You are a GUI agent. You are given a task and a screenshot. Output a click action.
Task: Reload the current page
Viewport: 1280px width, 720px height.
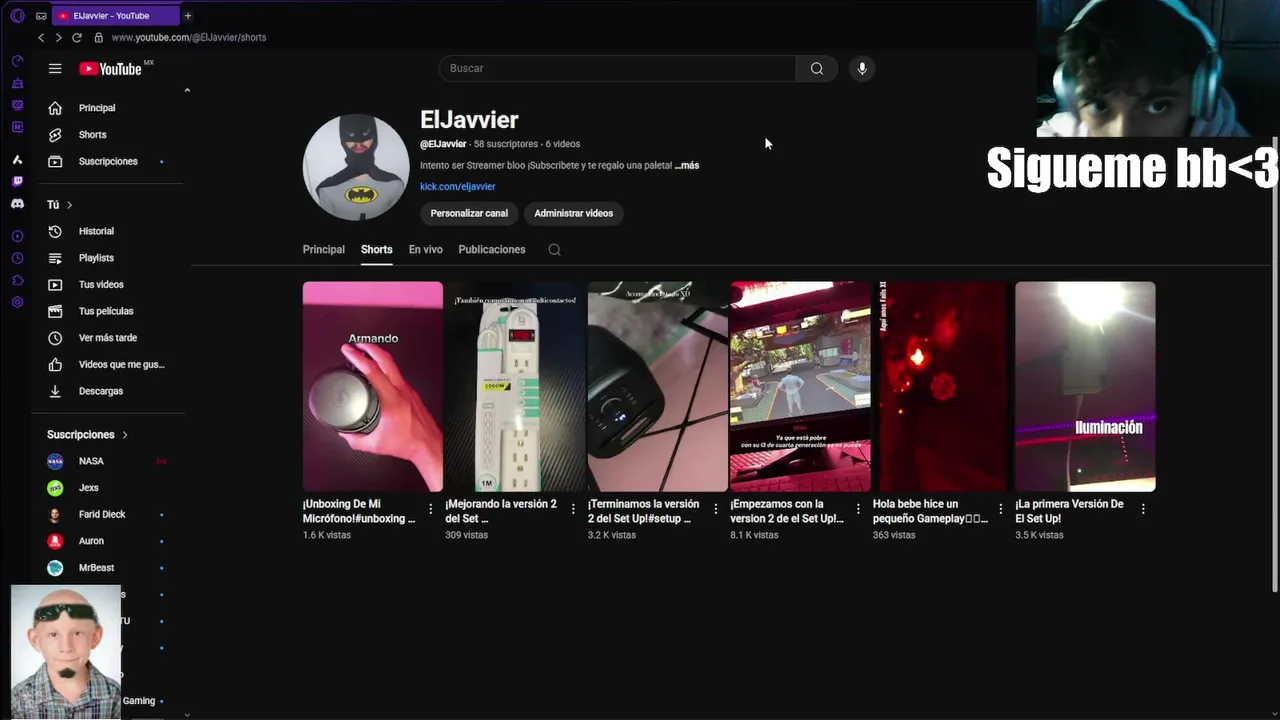coord(76,37)
